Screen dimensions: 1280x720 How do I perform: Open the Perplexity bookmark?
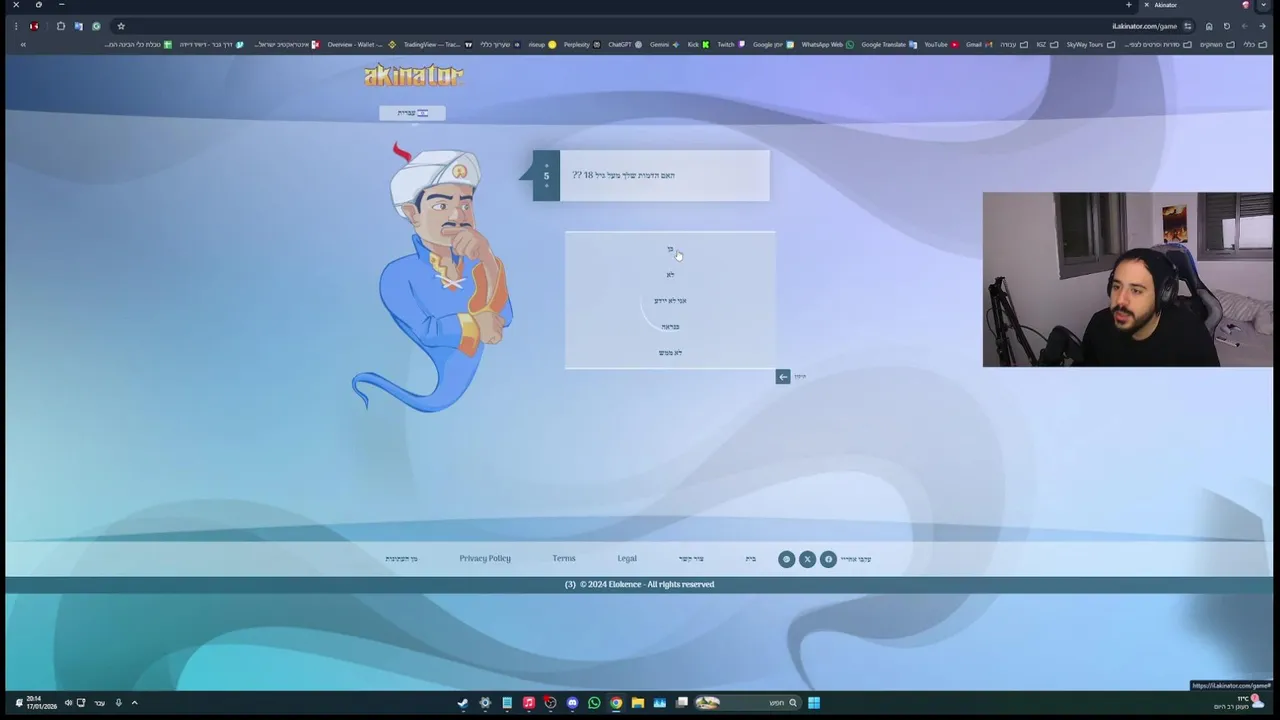point(582,44)
